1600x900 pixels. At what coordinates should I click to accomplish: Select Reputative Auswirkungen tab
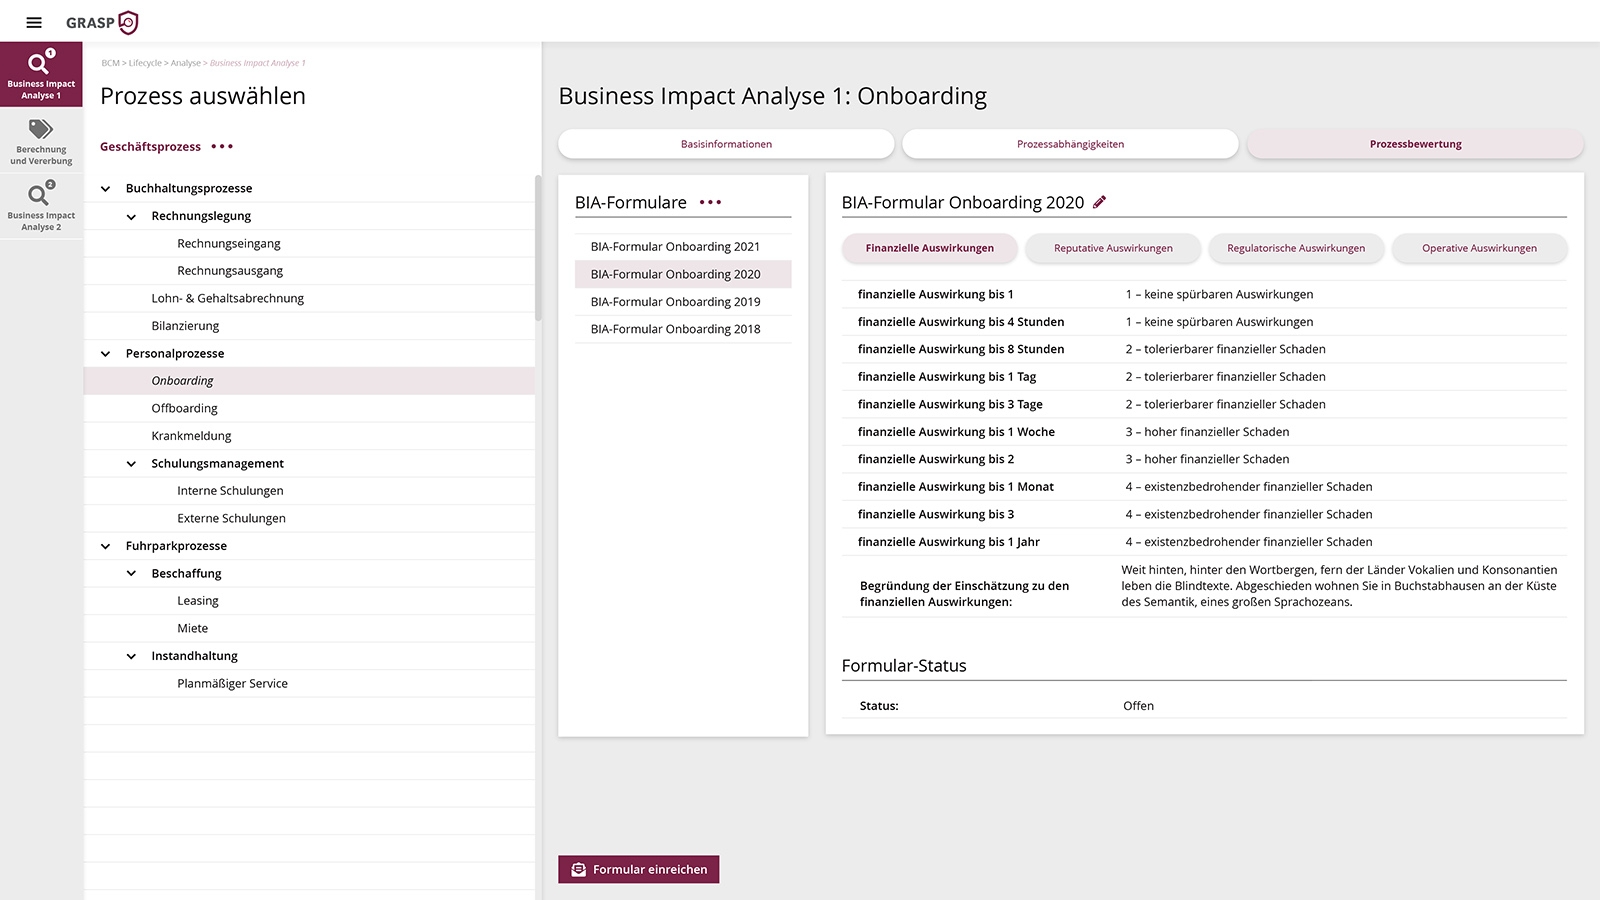point(1113,248)
